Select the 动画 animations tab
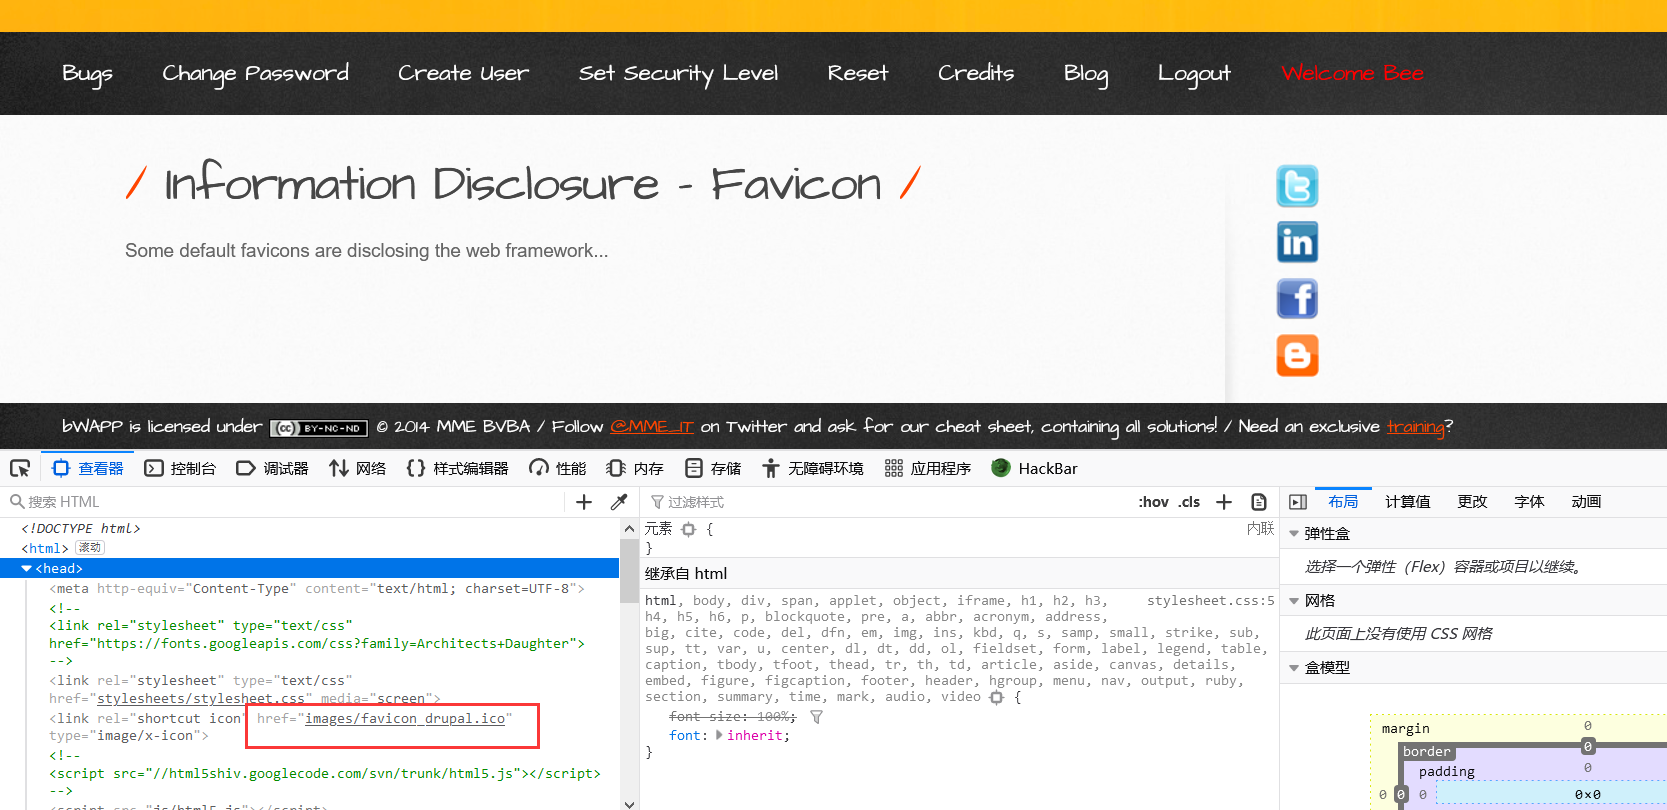Viewport: 1667px width, 810px height. pos(1586,502)
